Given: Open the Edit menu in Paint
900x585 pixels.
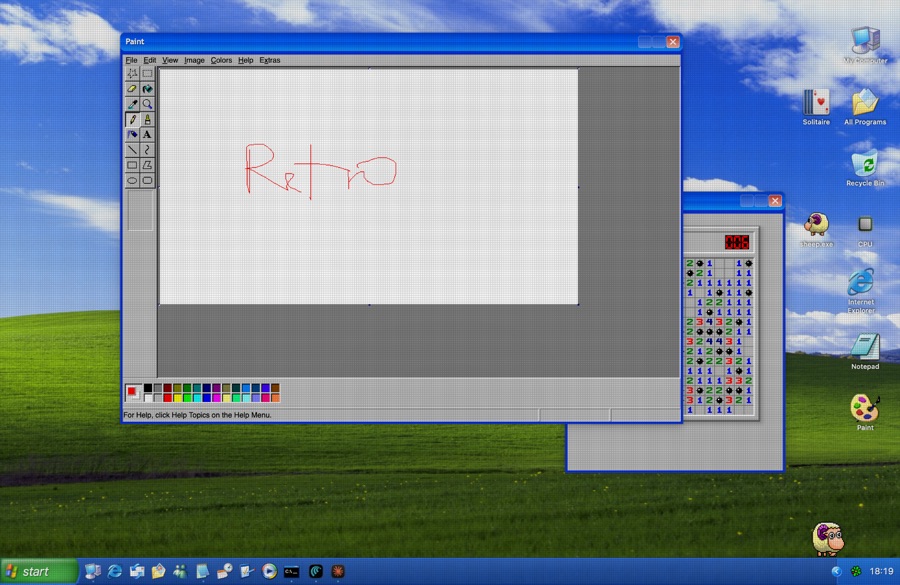Looking at the screenshot, I should click(x=150, y=60).
